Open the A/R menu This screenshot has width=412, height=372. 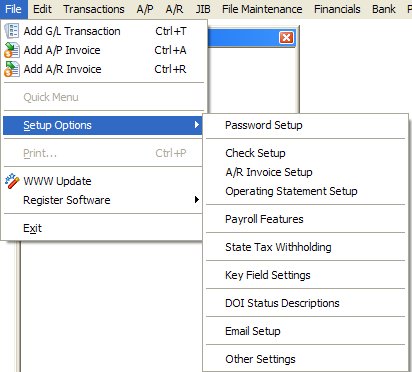coord(174,9)
